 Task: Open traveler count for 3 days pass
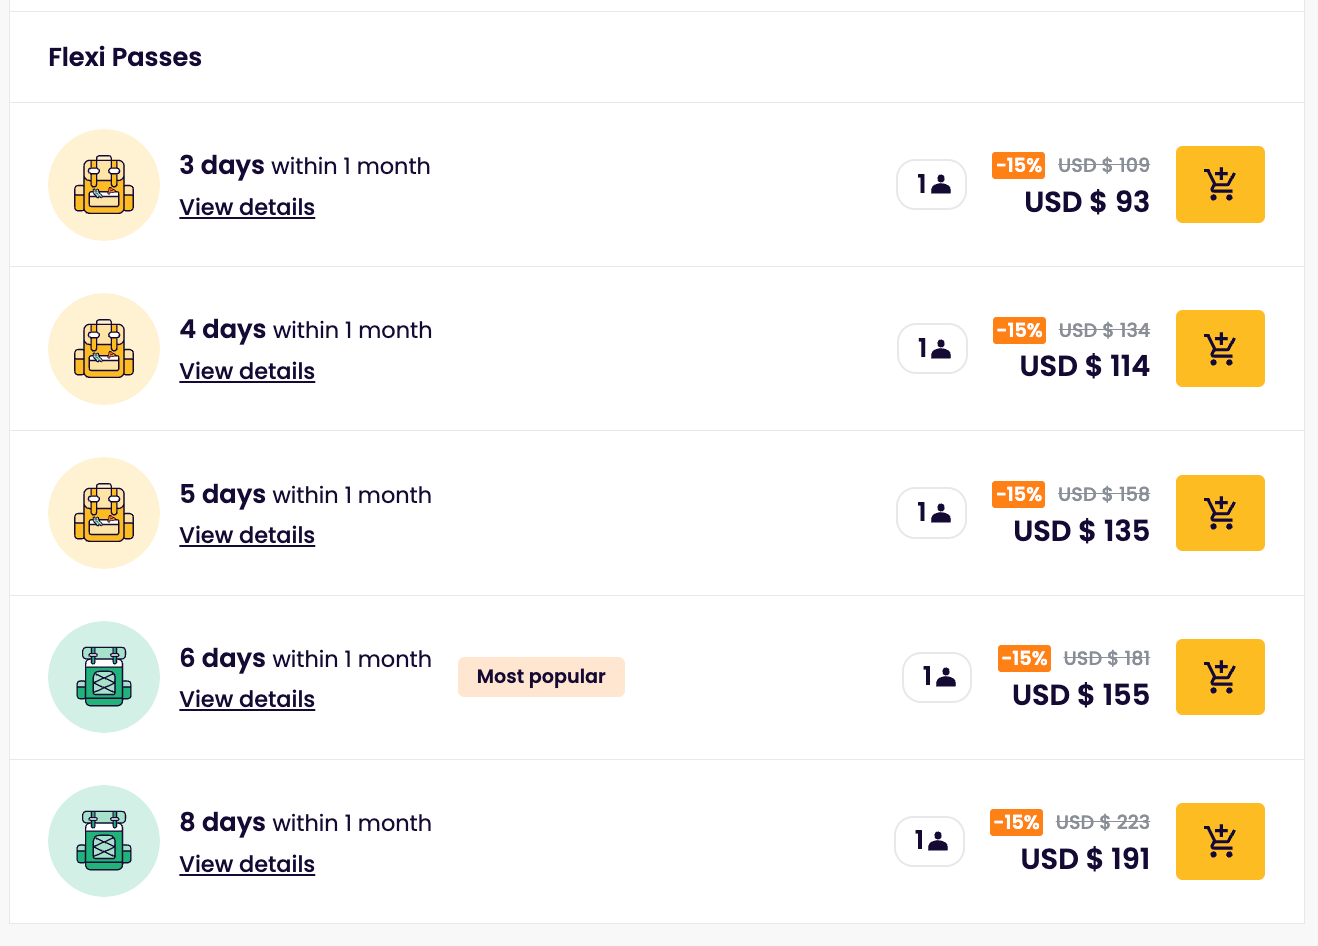pos(932,185)
